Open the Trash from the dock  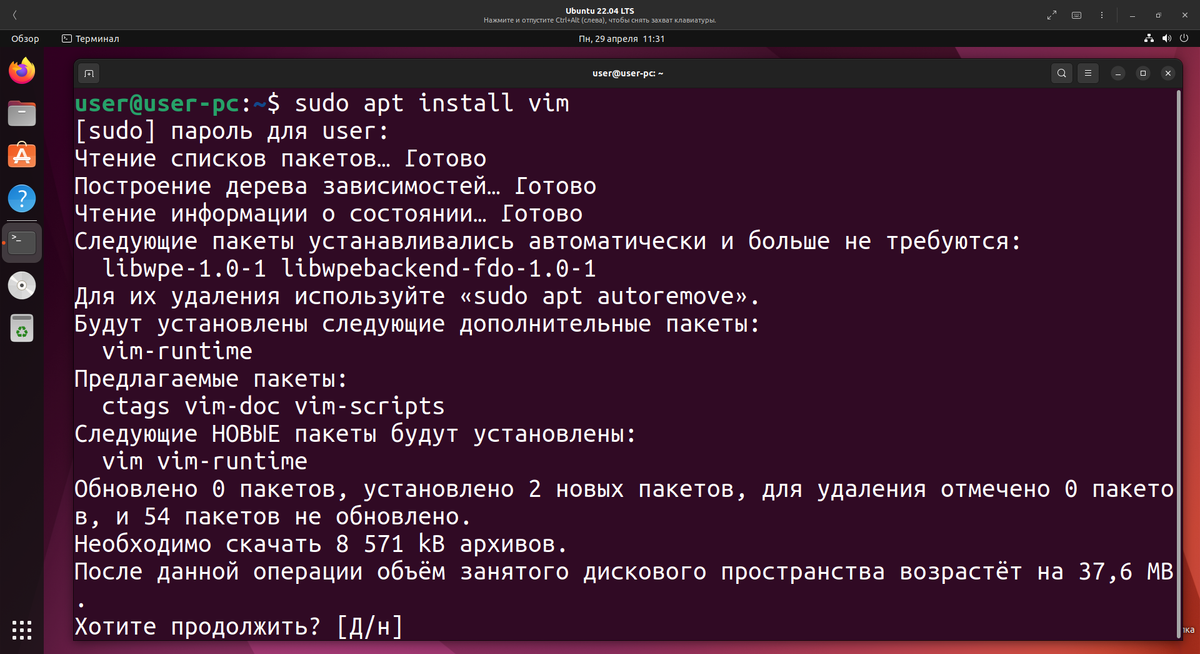tap(22, 328)
